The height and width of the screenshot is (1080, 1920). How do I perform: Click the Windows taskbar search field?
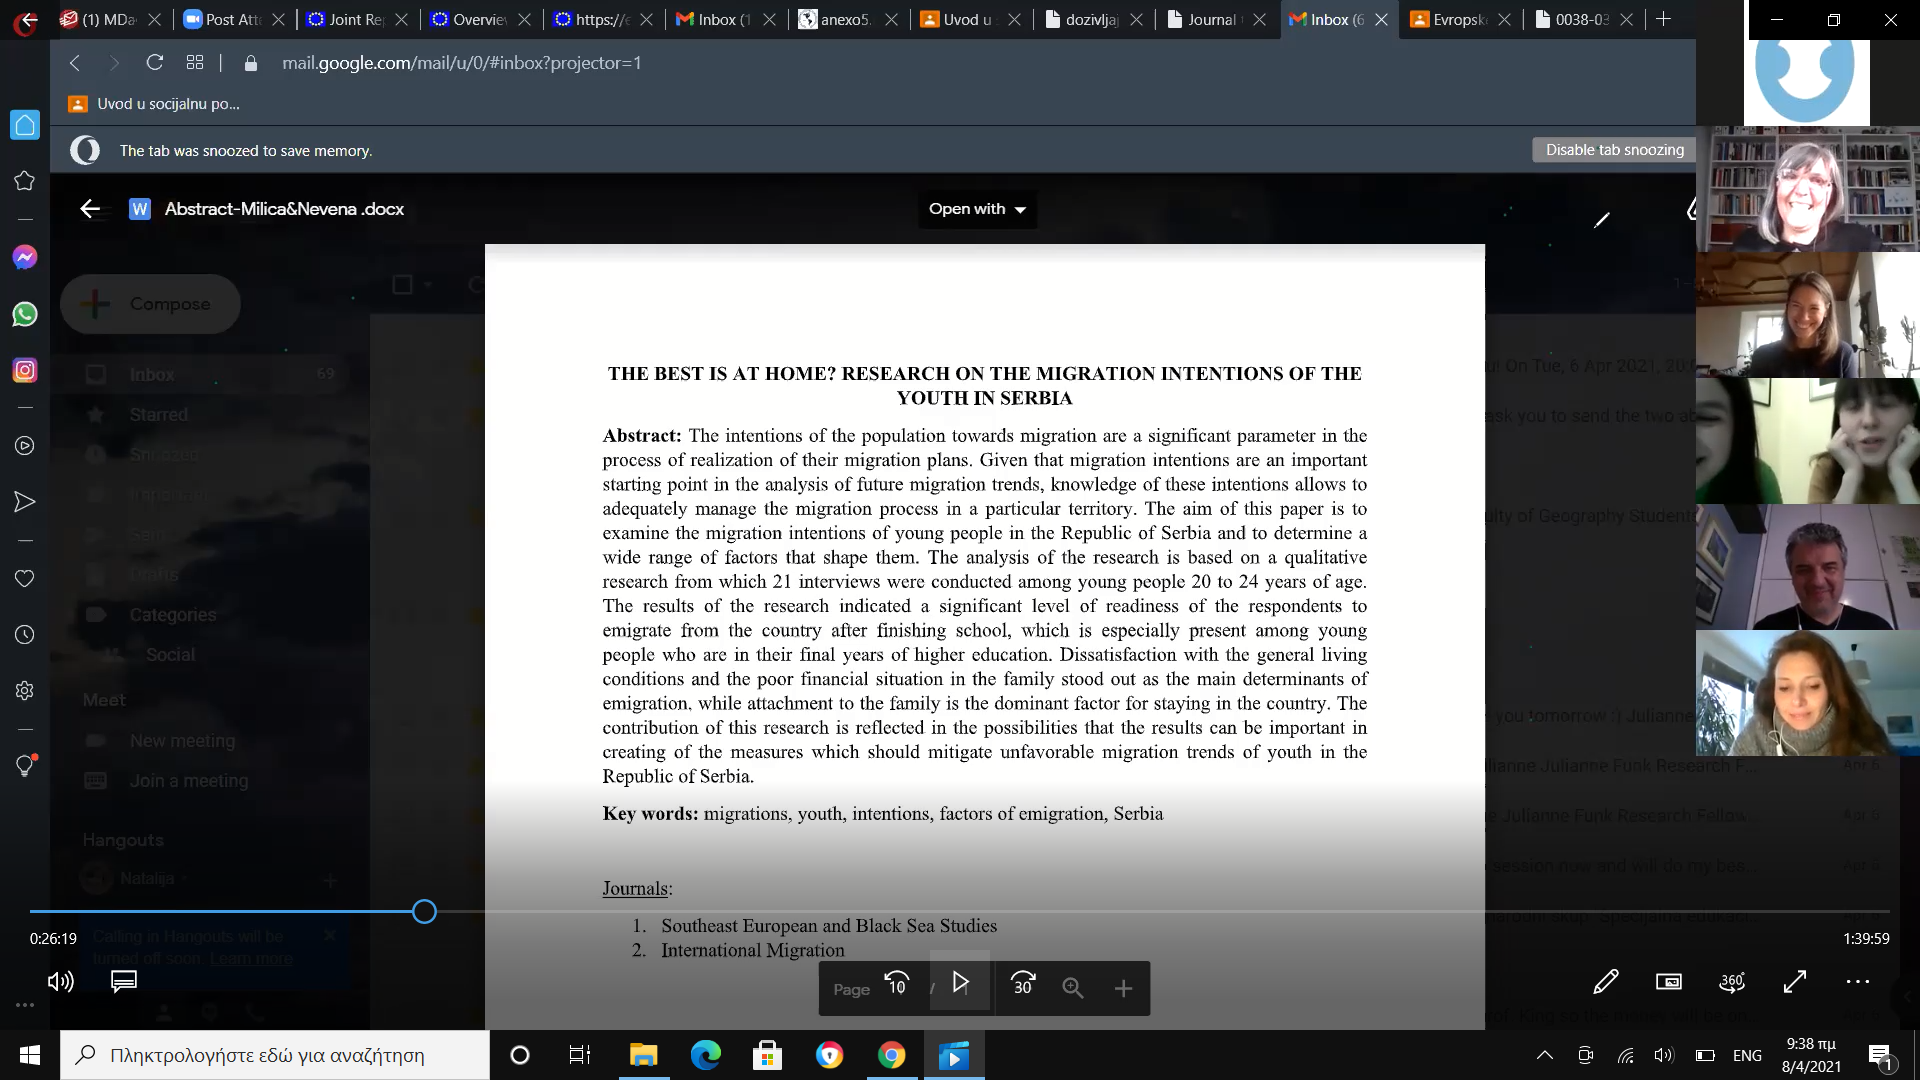point(275,1055)
